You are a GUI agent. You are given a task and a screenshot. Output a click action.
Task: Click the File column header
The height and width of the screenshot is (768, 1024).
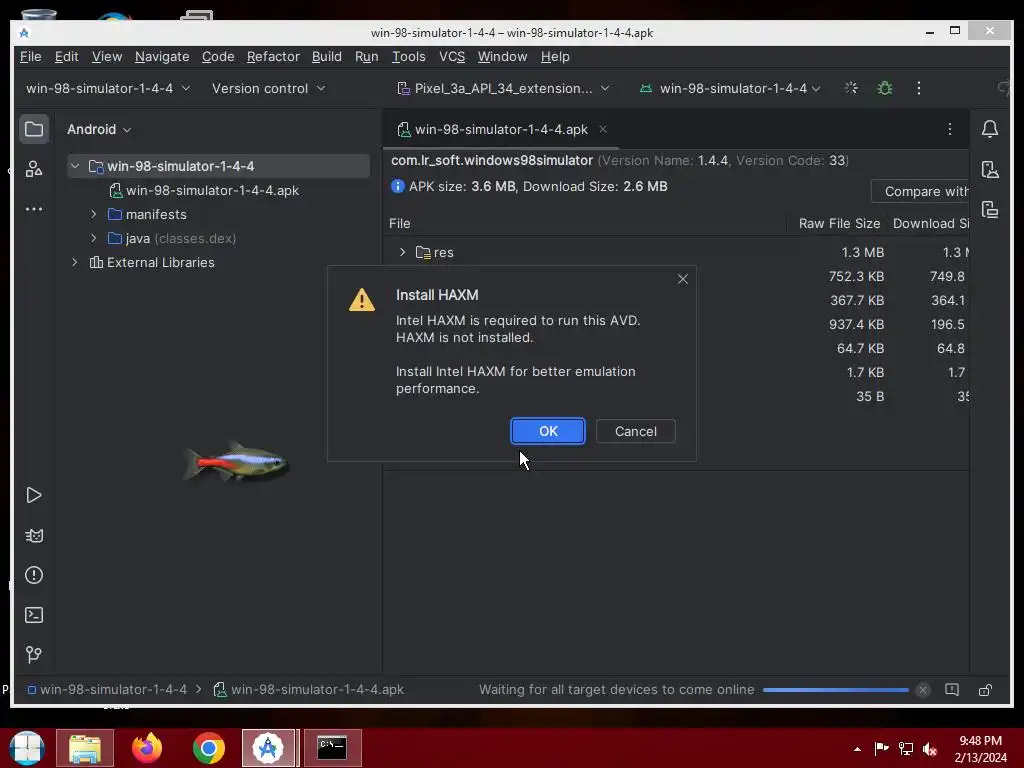[x=400, y=223]
